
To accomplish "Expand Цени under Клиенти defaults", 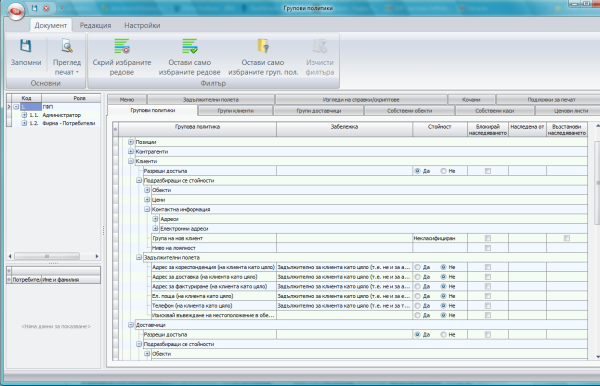I will coord(147,200).
